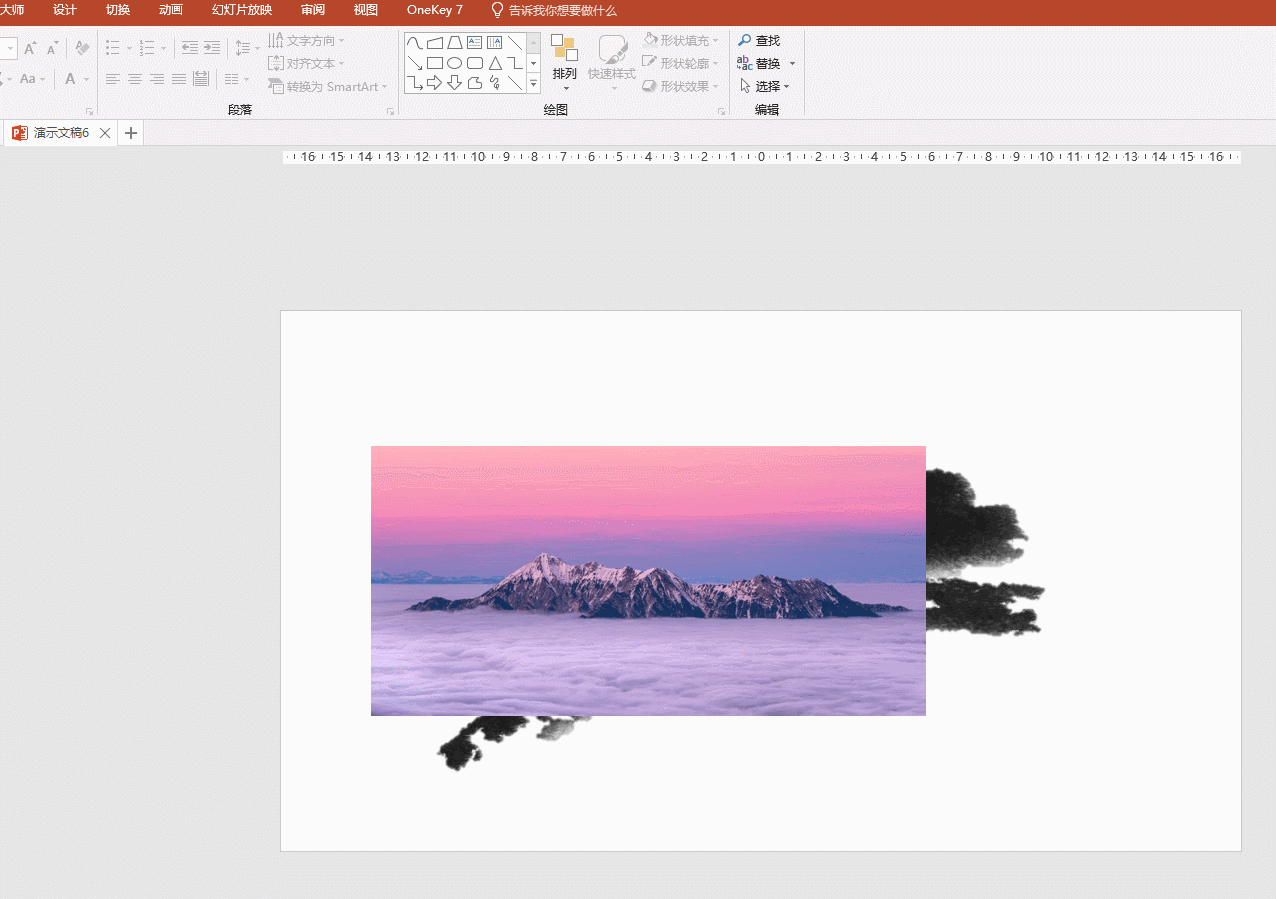Select the down arrow block shape

(x=454, y=83)
